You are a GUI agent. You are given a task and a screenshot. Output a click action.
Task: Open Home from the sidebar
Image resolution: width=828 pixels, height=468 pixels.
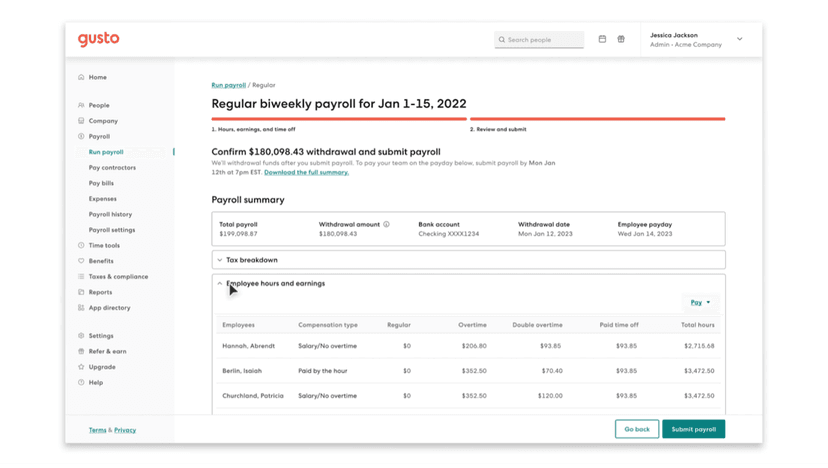pyautogui.click(x=97, y=77)
